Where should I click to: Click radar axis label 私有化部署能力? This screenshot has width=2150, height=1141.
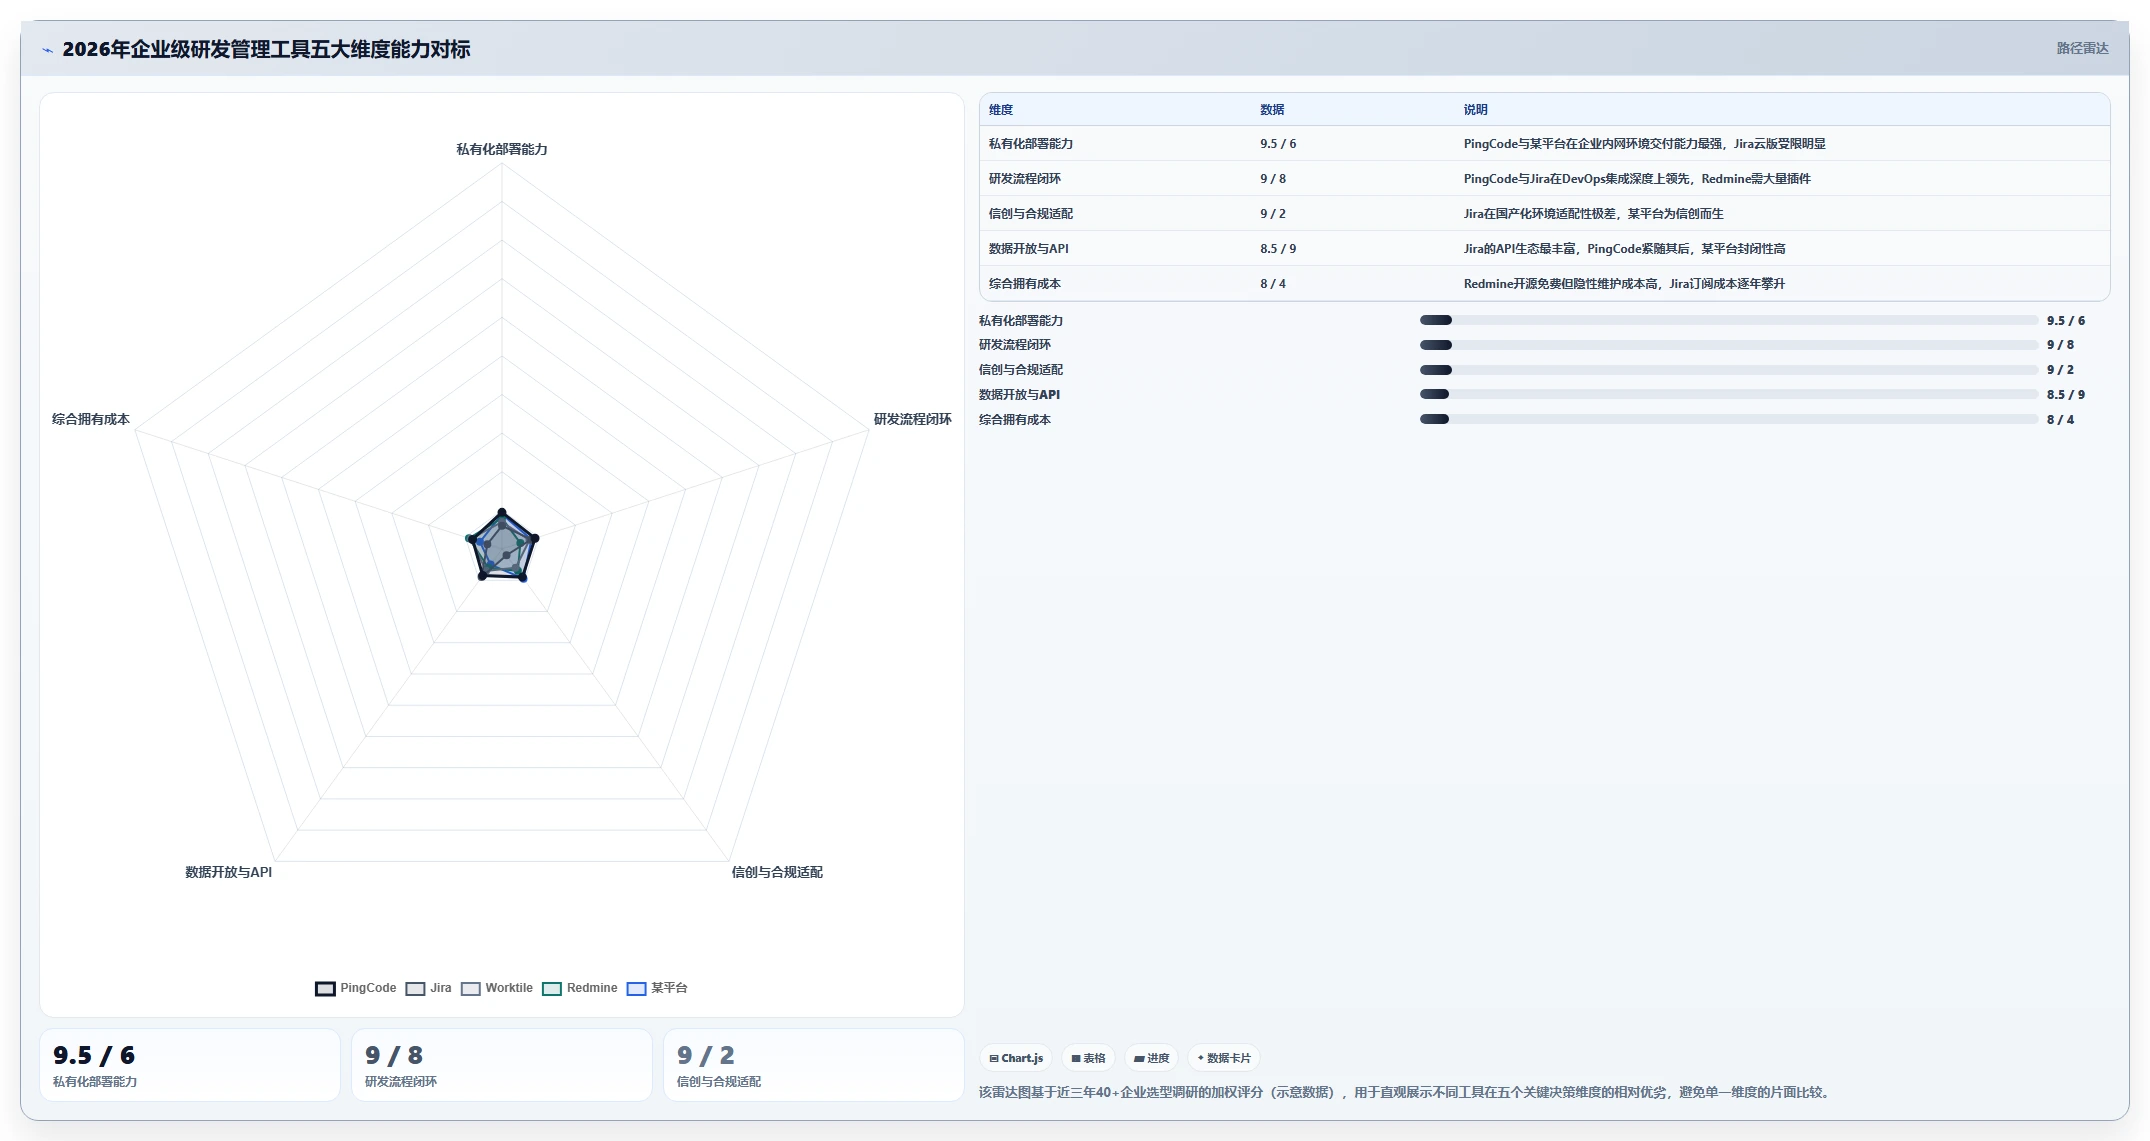(502, 149)
